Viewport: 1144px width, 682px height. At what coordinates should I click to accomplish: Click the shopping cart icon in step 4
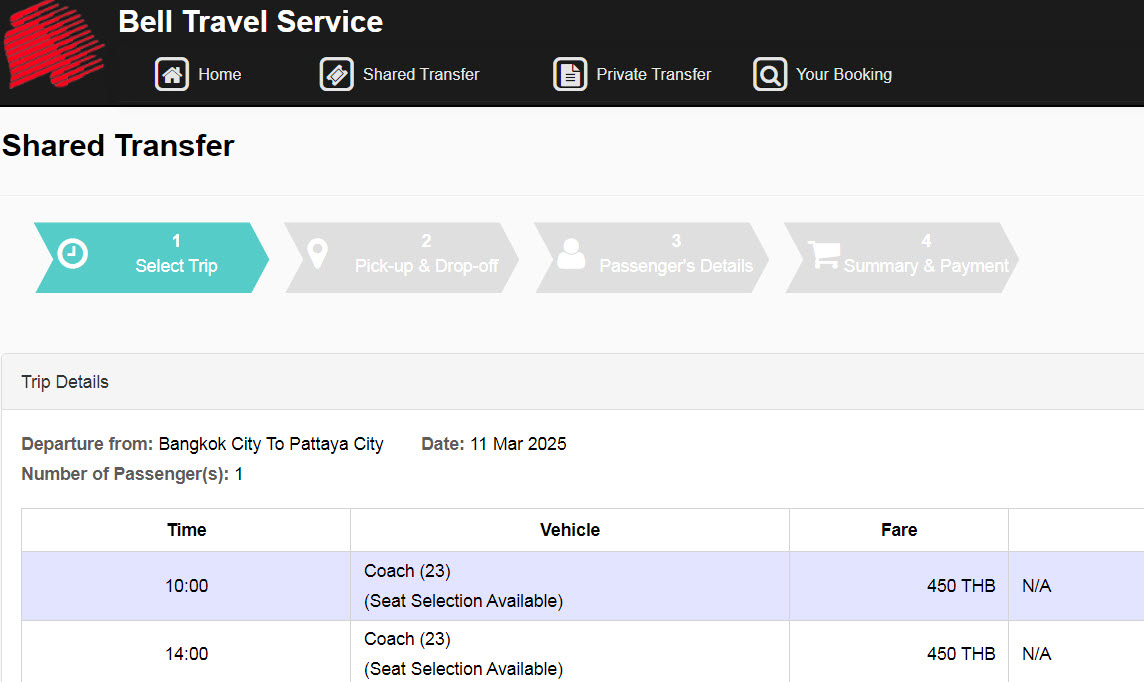824,255
